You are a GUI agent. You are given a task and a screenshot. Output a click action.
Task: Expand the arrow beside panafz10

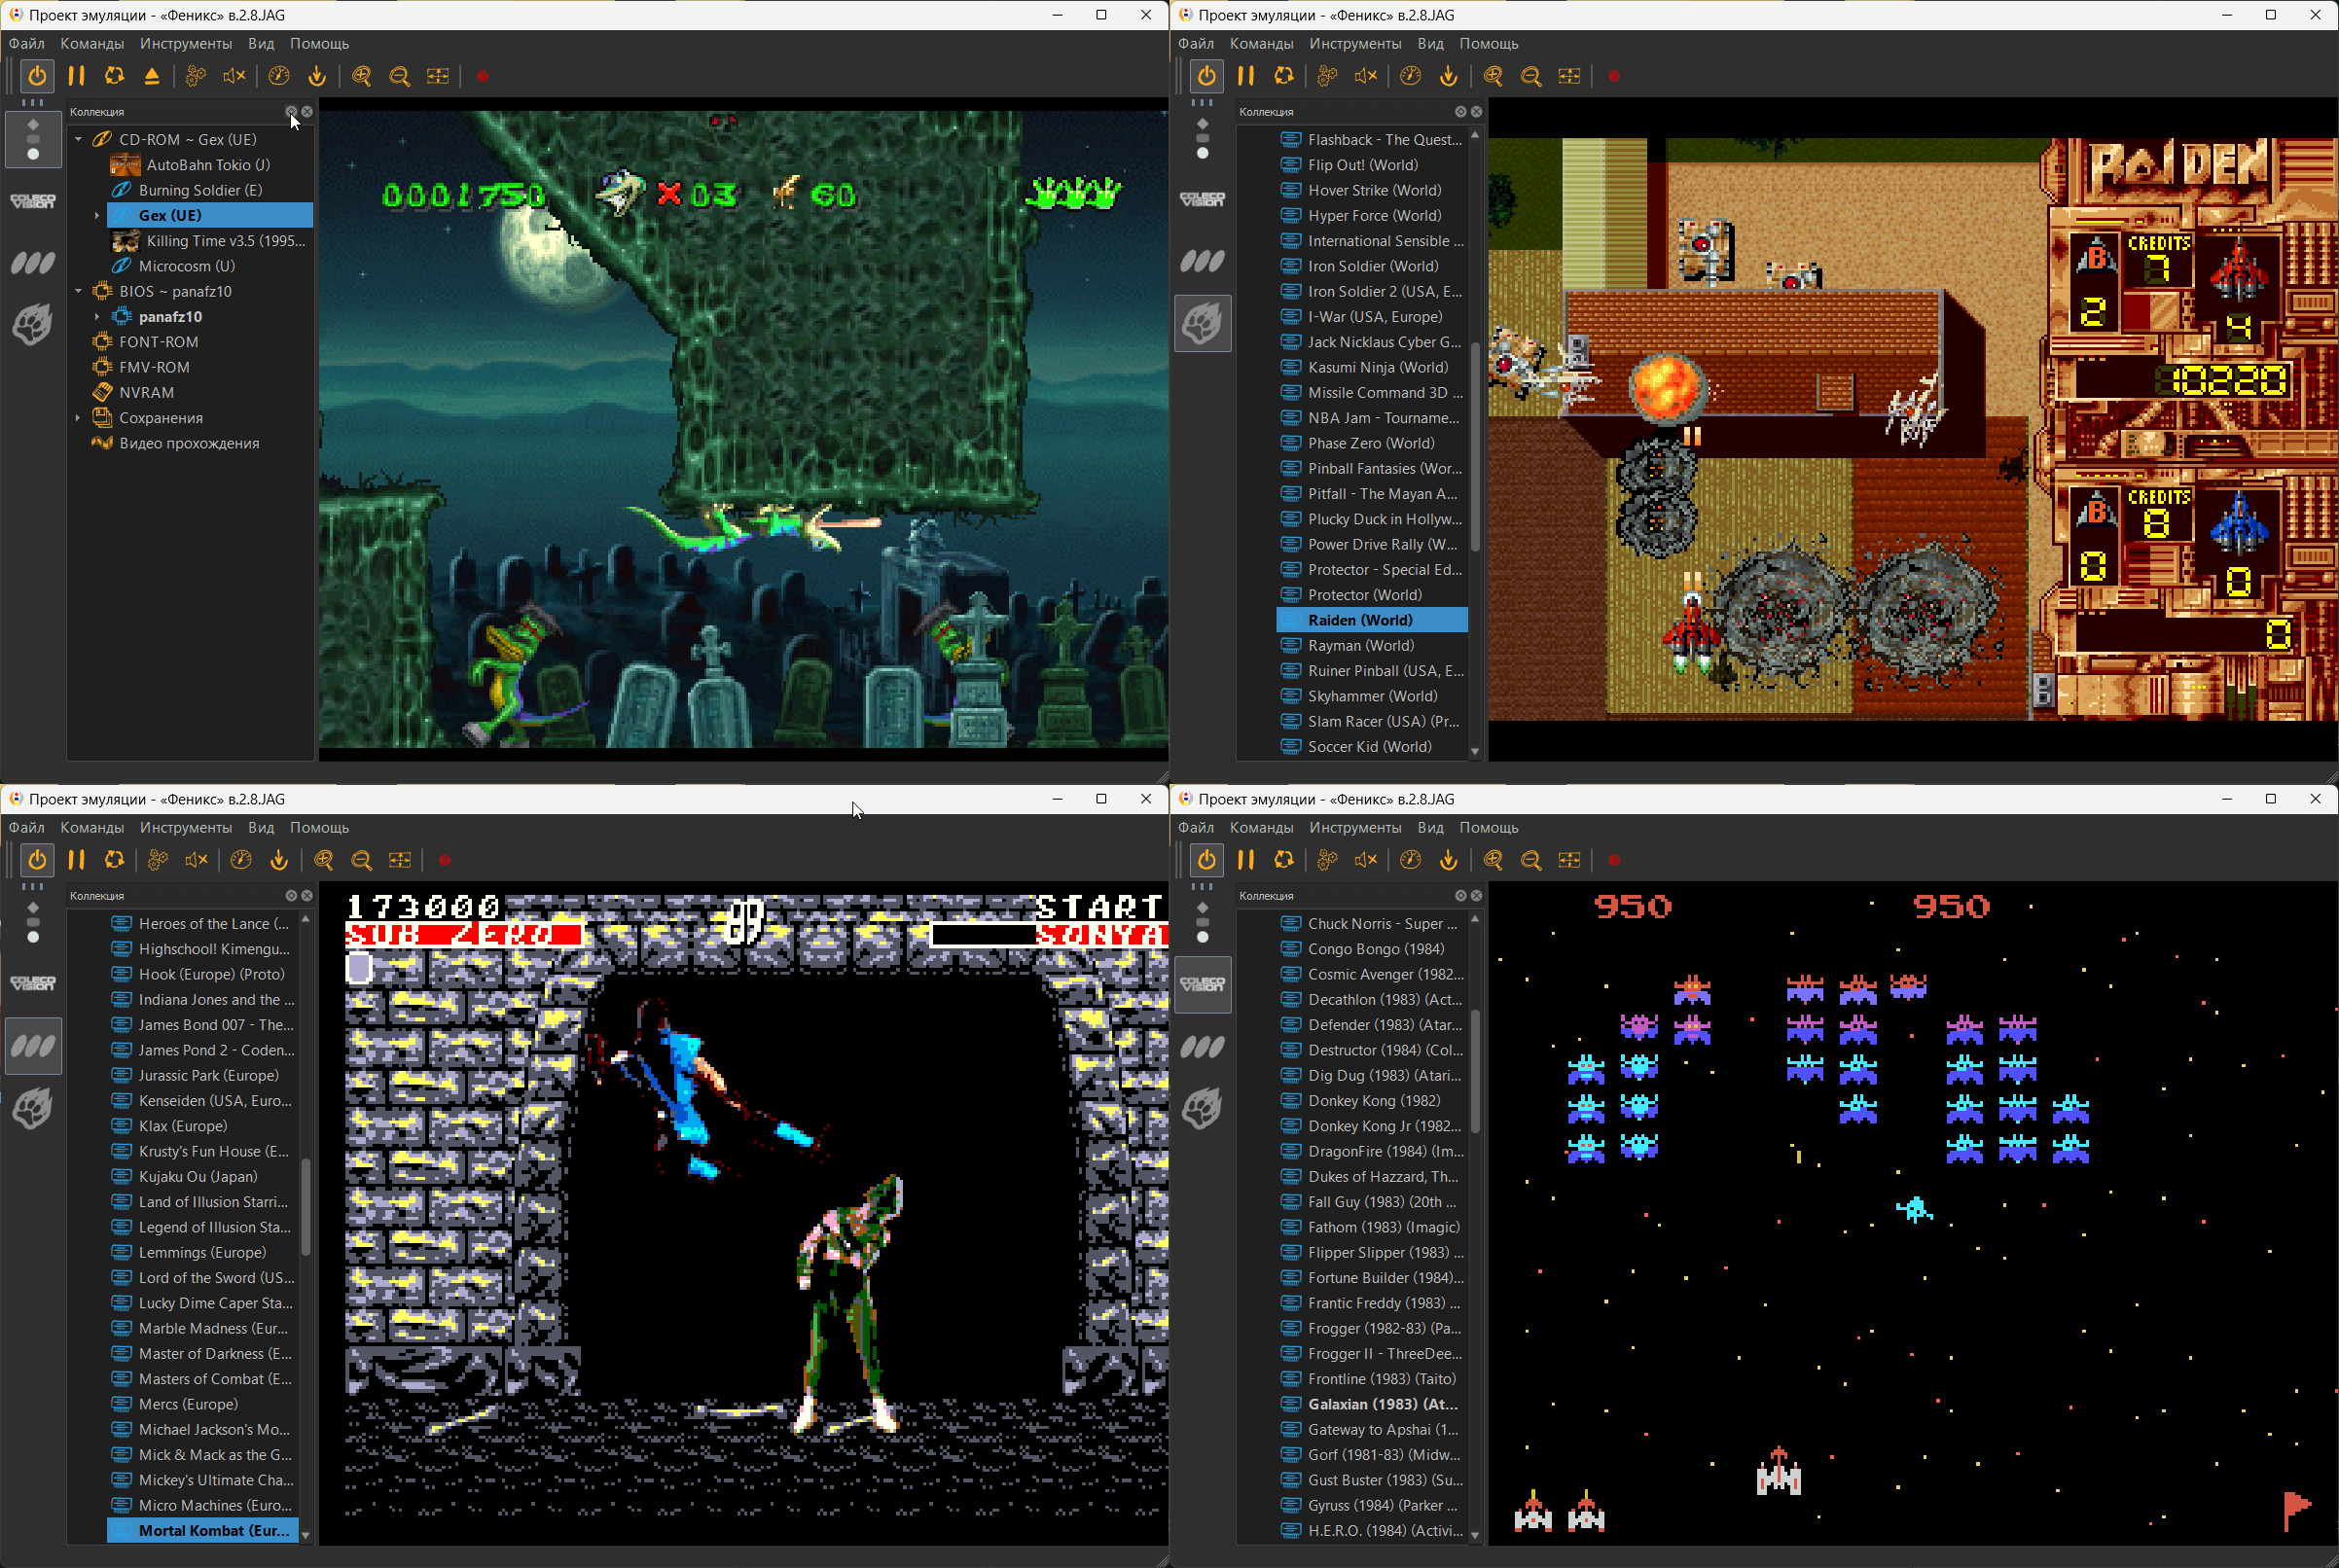pos(97,317)
